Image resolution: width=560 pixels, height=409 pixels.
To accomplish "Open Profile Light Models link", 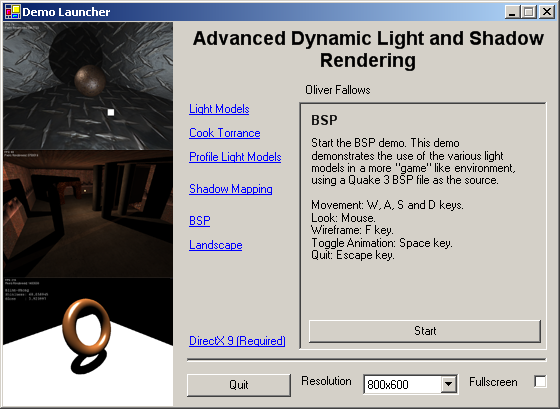I will [x=235, y=157].
